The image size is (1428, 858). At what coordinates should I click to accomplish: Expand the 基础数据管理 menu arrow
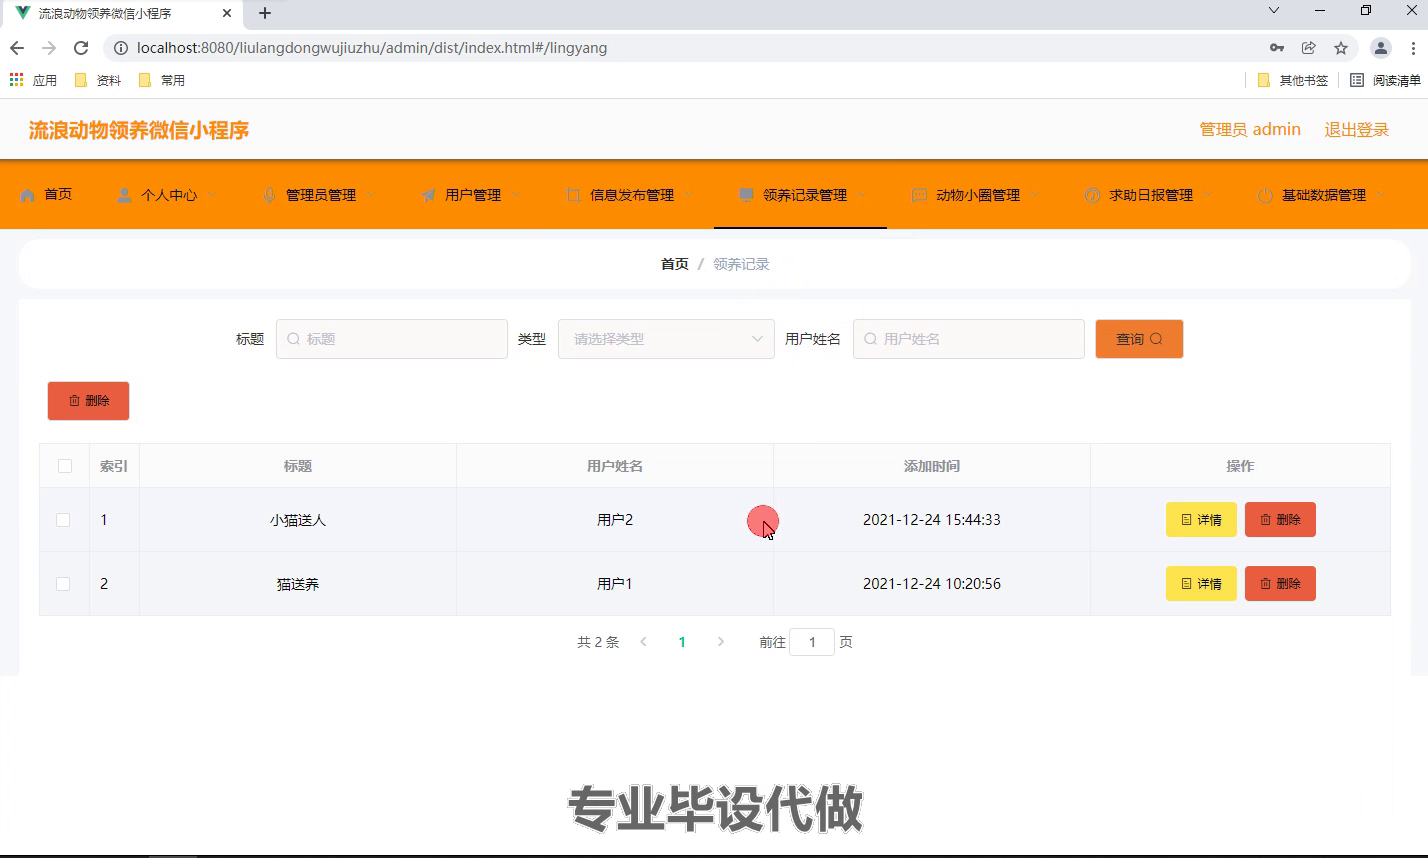[x=1380, y=195]
